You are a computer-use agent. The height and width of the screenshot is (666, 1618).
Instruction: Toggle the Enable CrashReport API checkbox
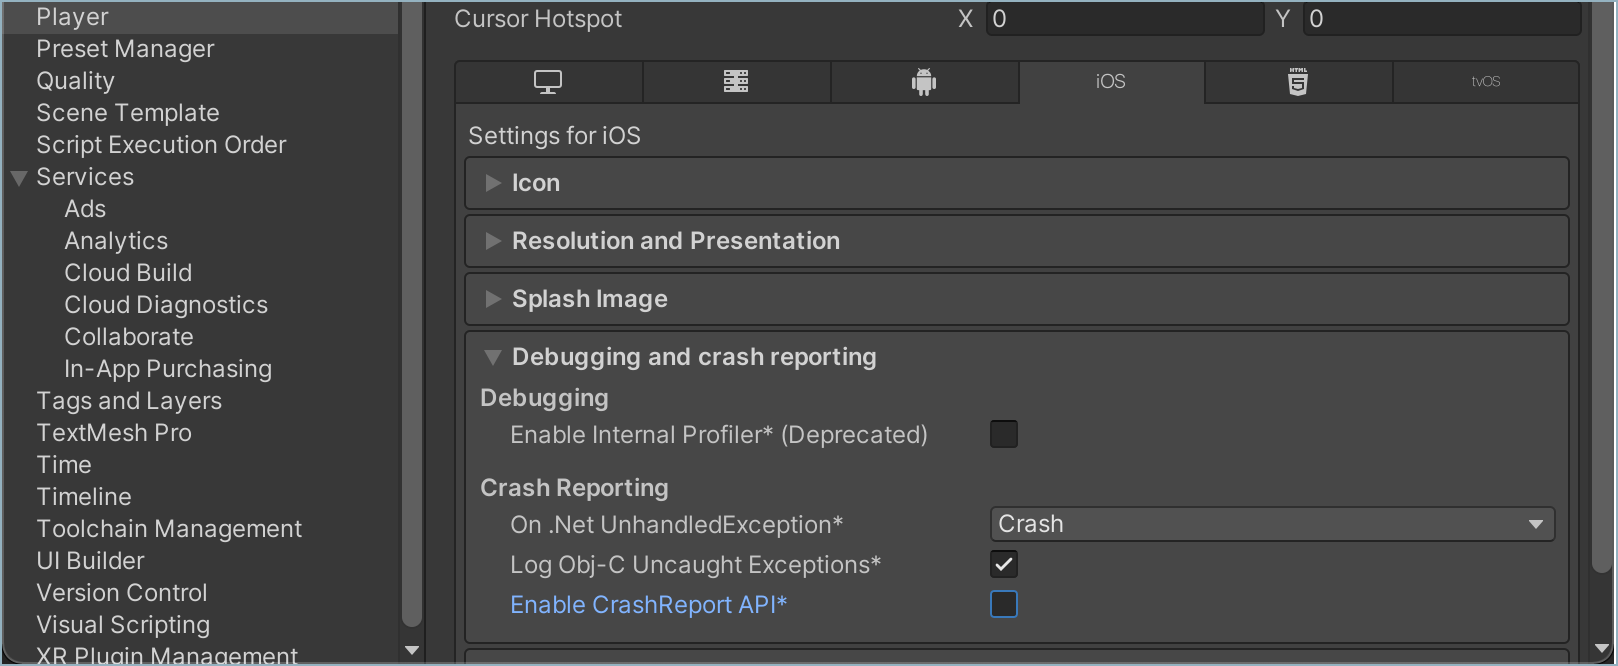pos(1003,604)
